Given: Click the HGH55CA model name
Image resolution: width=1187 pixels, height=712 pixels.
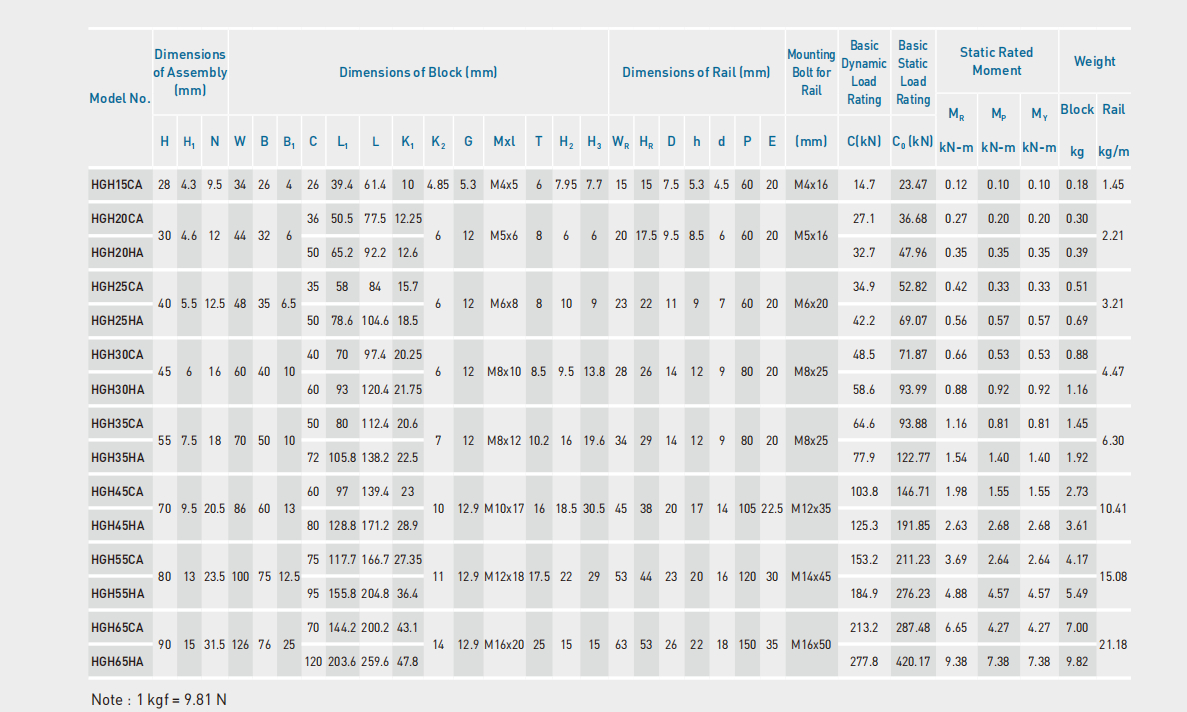Looking at the screenshot, I should tap(117, 560).
